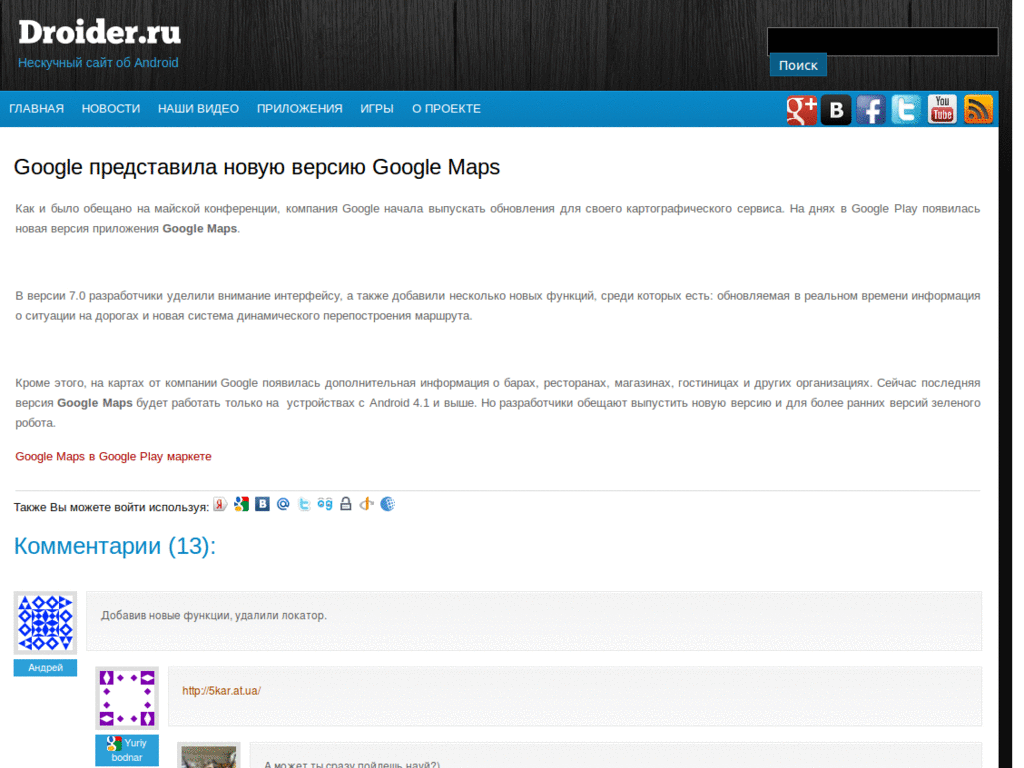
Task: Log in using the Google icon
Action: coord(242,504)
